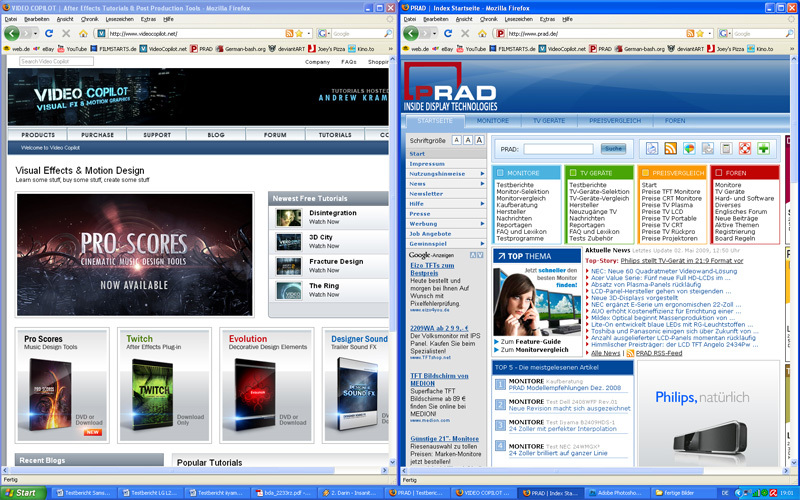The image size is (800, 500).
Task: Set the largest font size on PRAD
Action: 479,140
